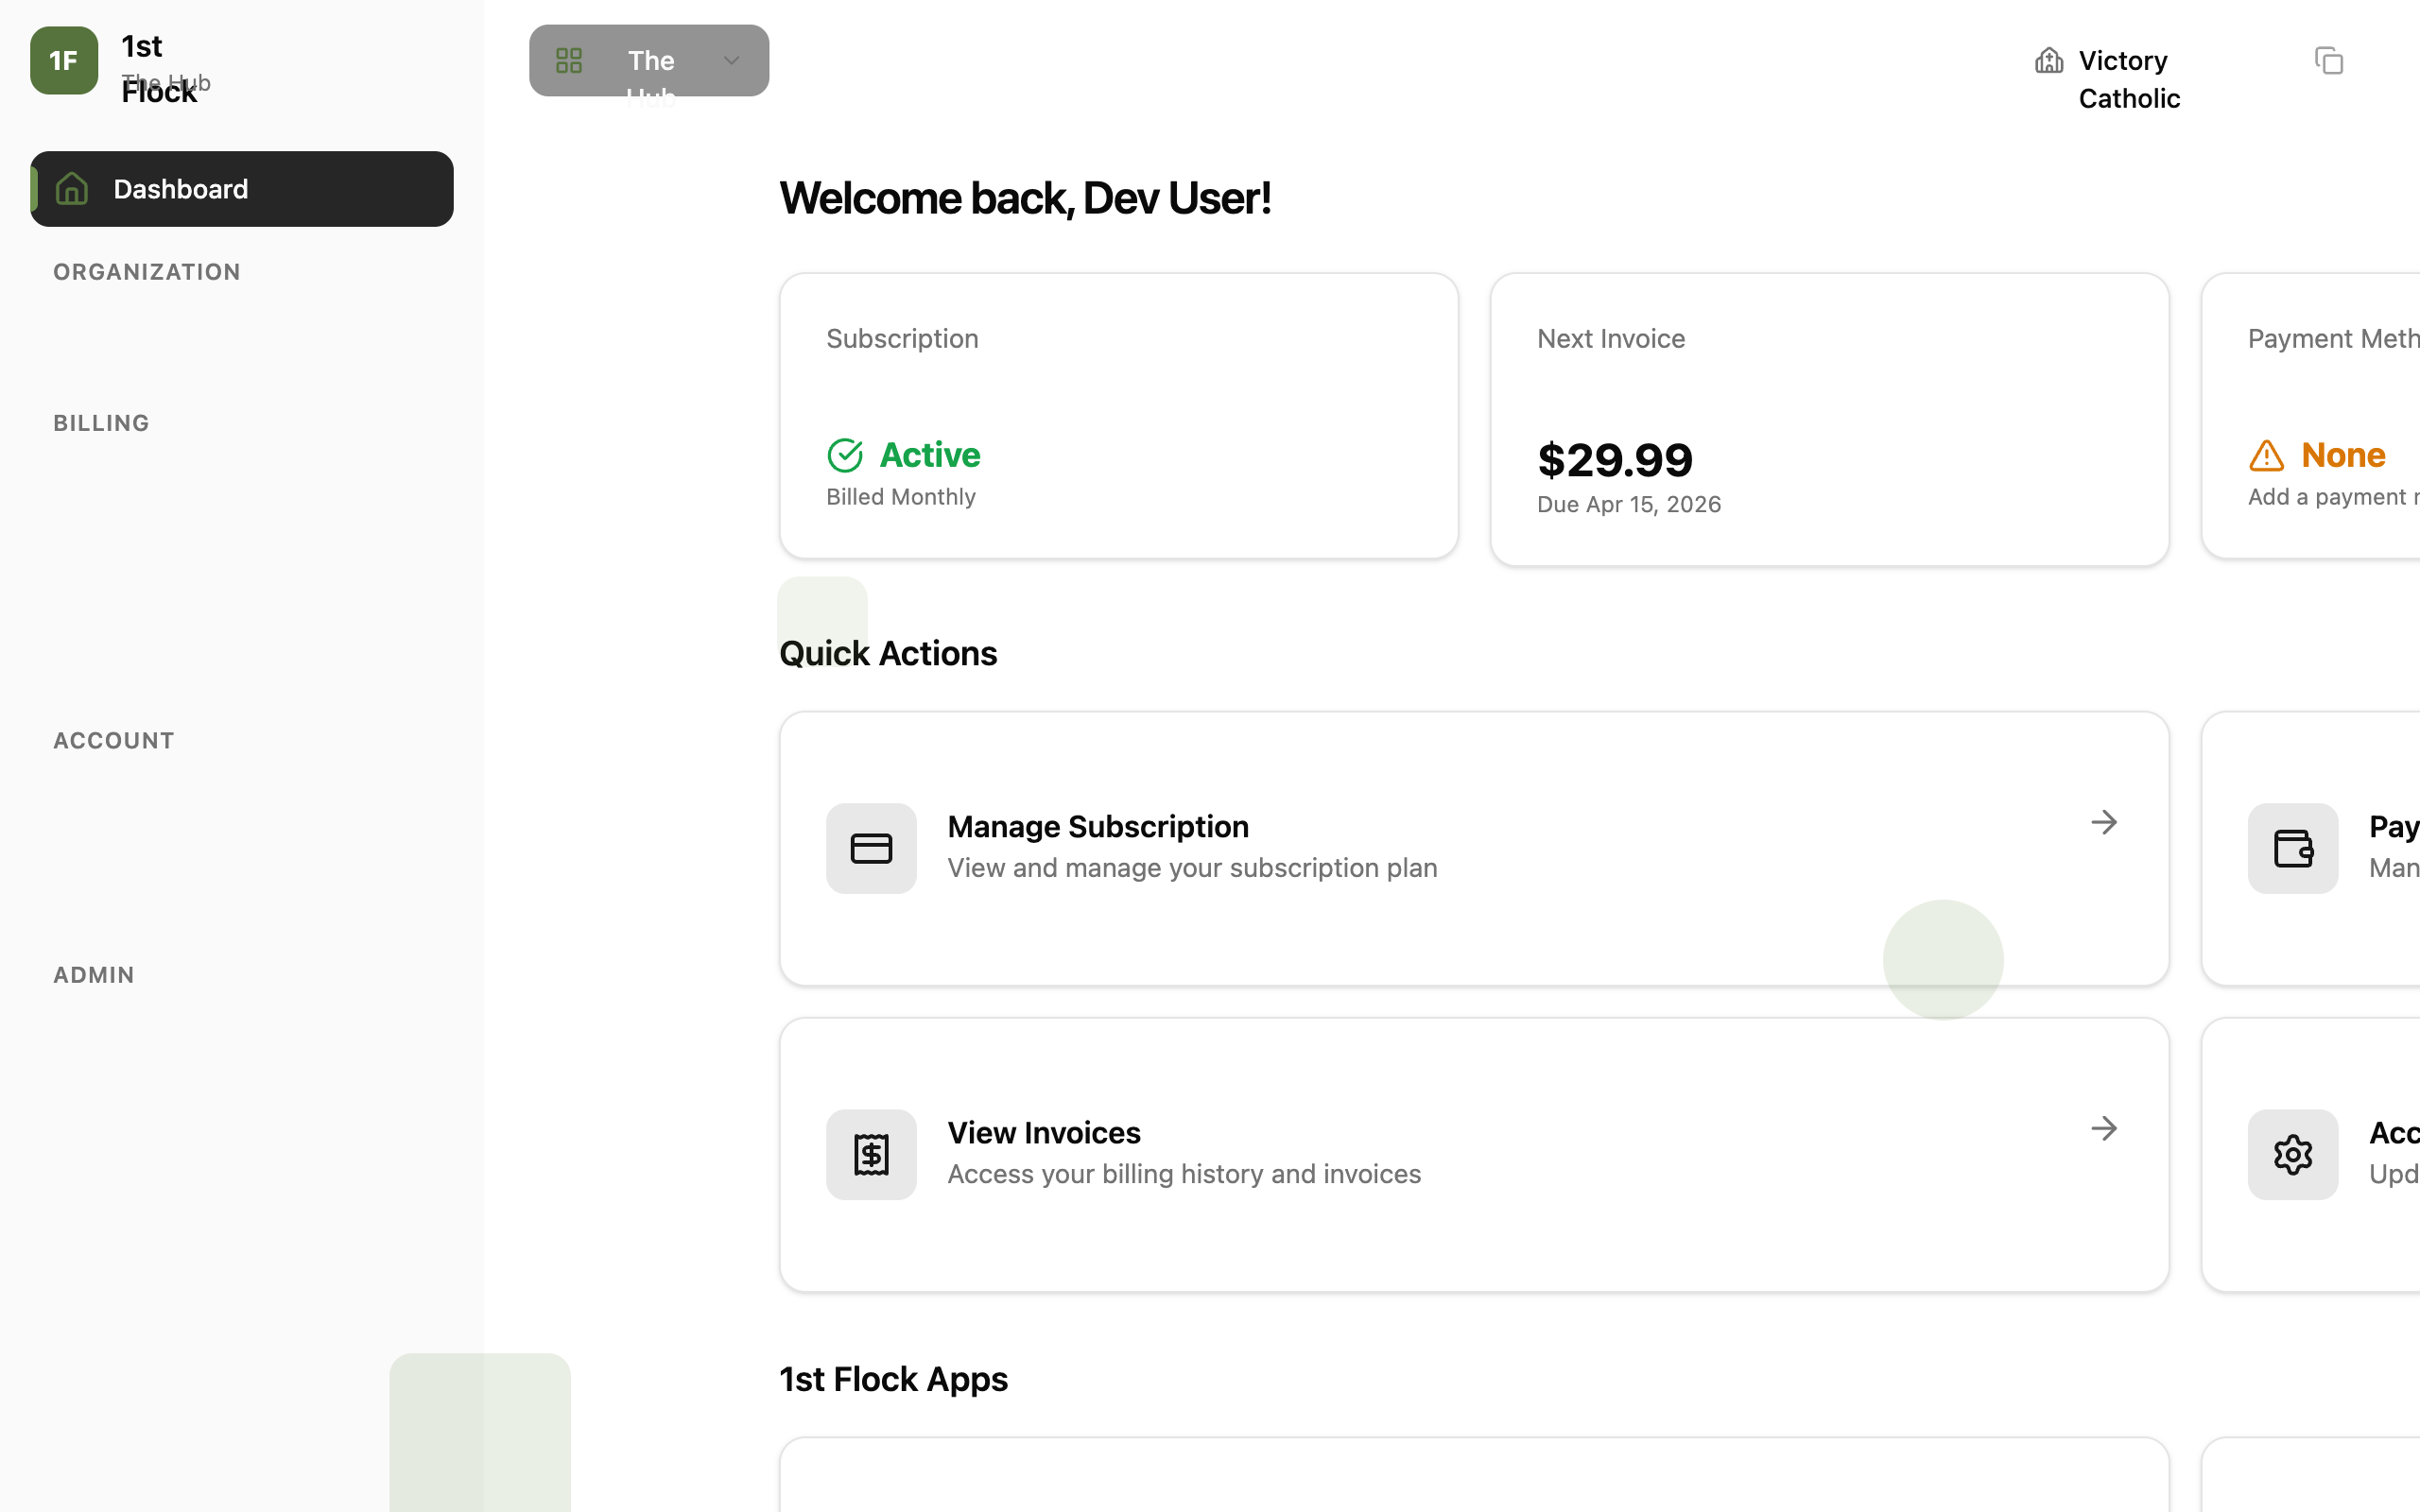Click the Due Apr 15, 2026 date
This screenshot has height=1512, width=2420.
pos(1629,504)
